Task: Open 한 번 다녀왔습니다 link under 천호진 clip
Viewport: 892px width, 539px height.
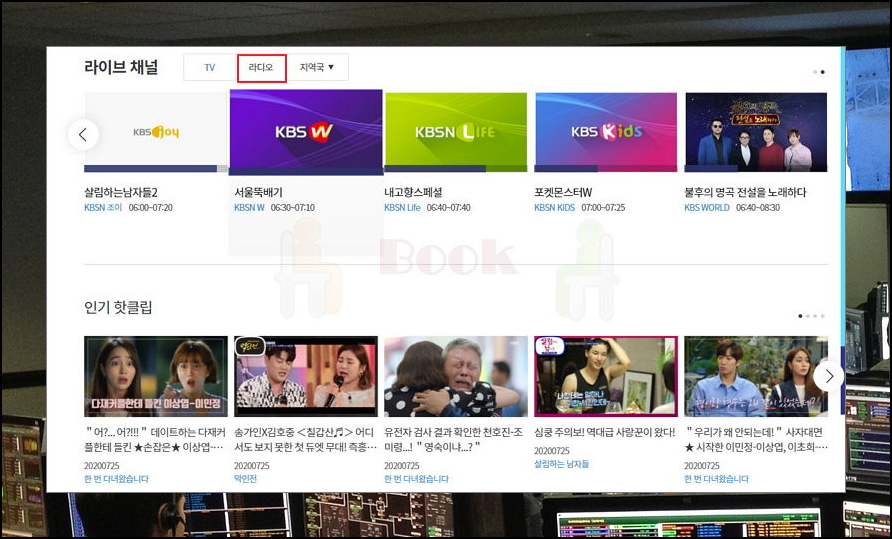Action: pyautogui.click(x=416, y=479)
